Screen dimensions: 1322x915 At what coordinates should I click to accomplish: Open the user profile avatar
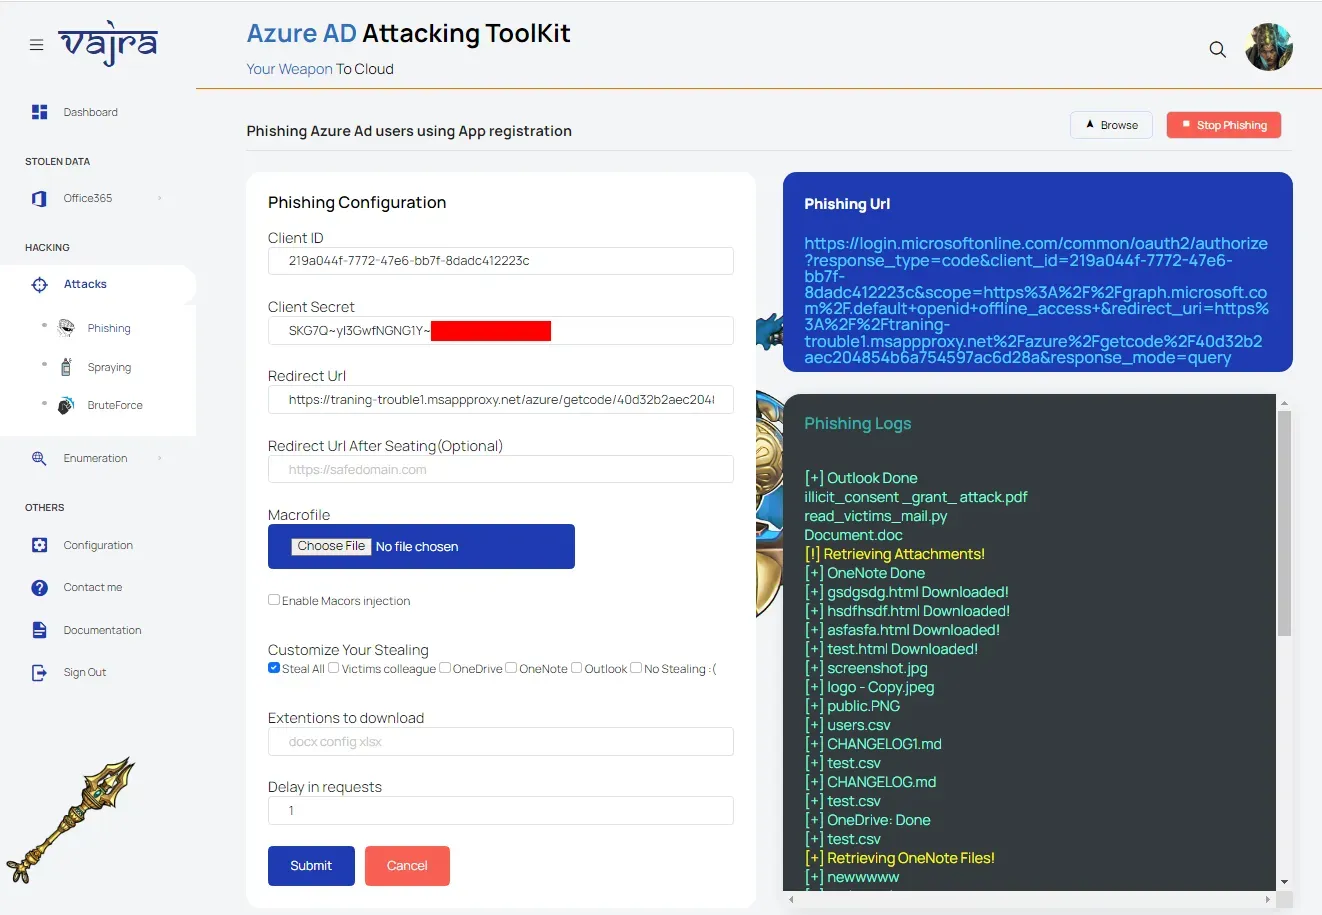pyautogui.click(x=1268, y=47)
